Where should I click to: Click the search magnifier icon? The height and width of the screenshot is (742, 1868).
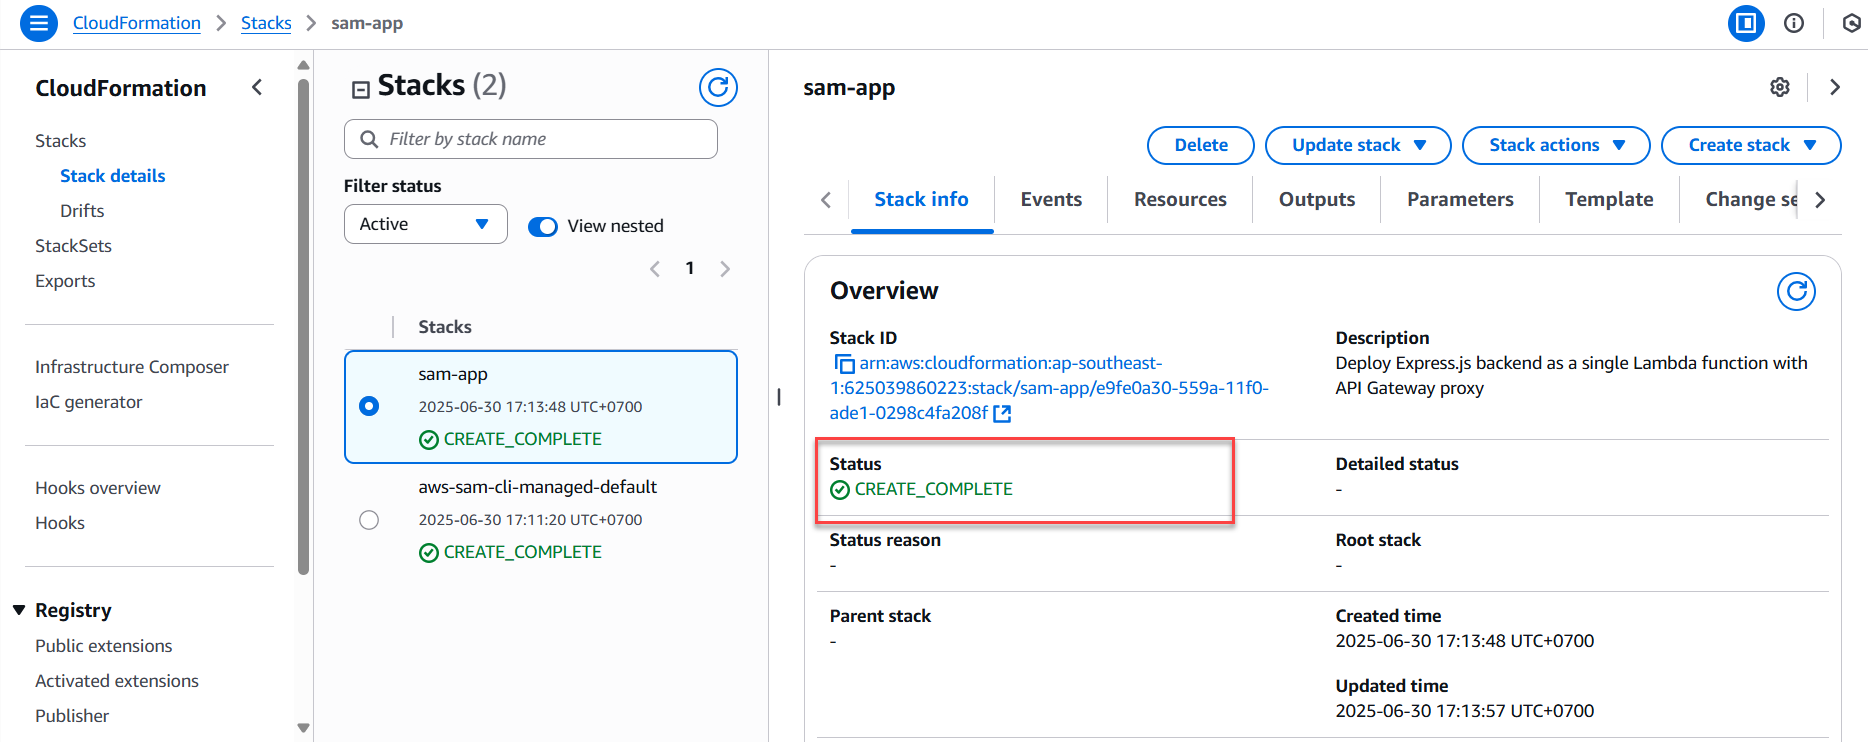[x=369, y=139]
